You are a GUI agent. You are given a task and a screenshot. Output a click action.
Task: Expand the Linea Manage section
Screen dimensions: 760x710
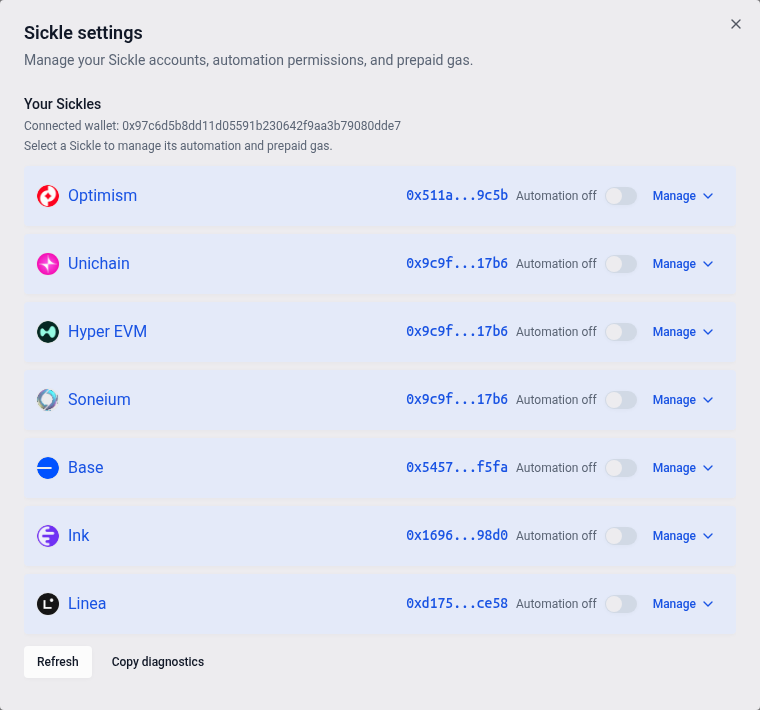683,604
